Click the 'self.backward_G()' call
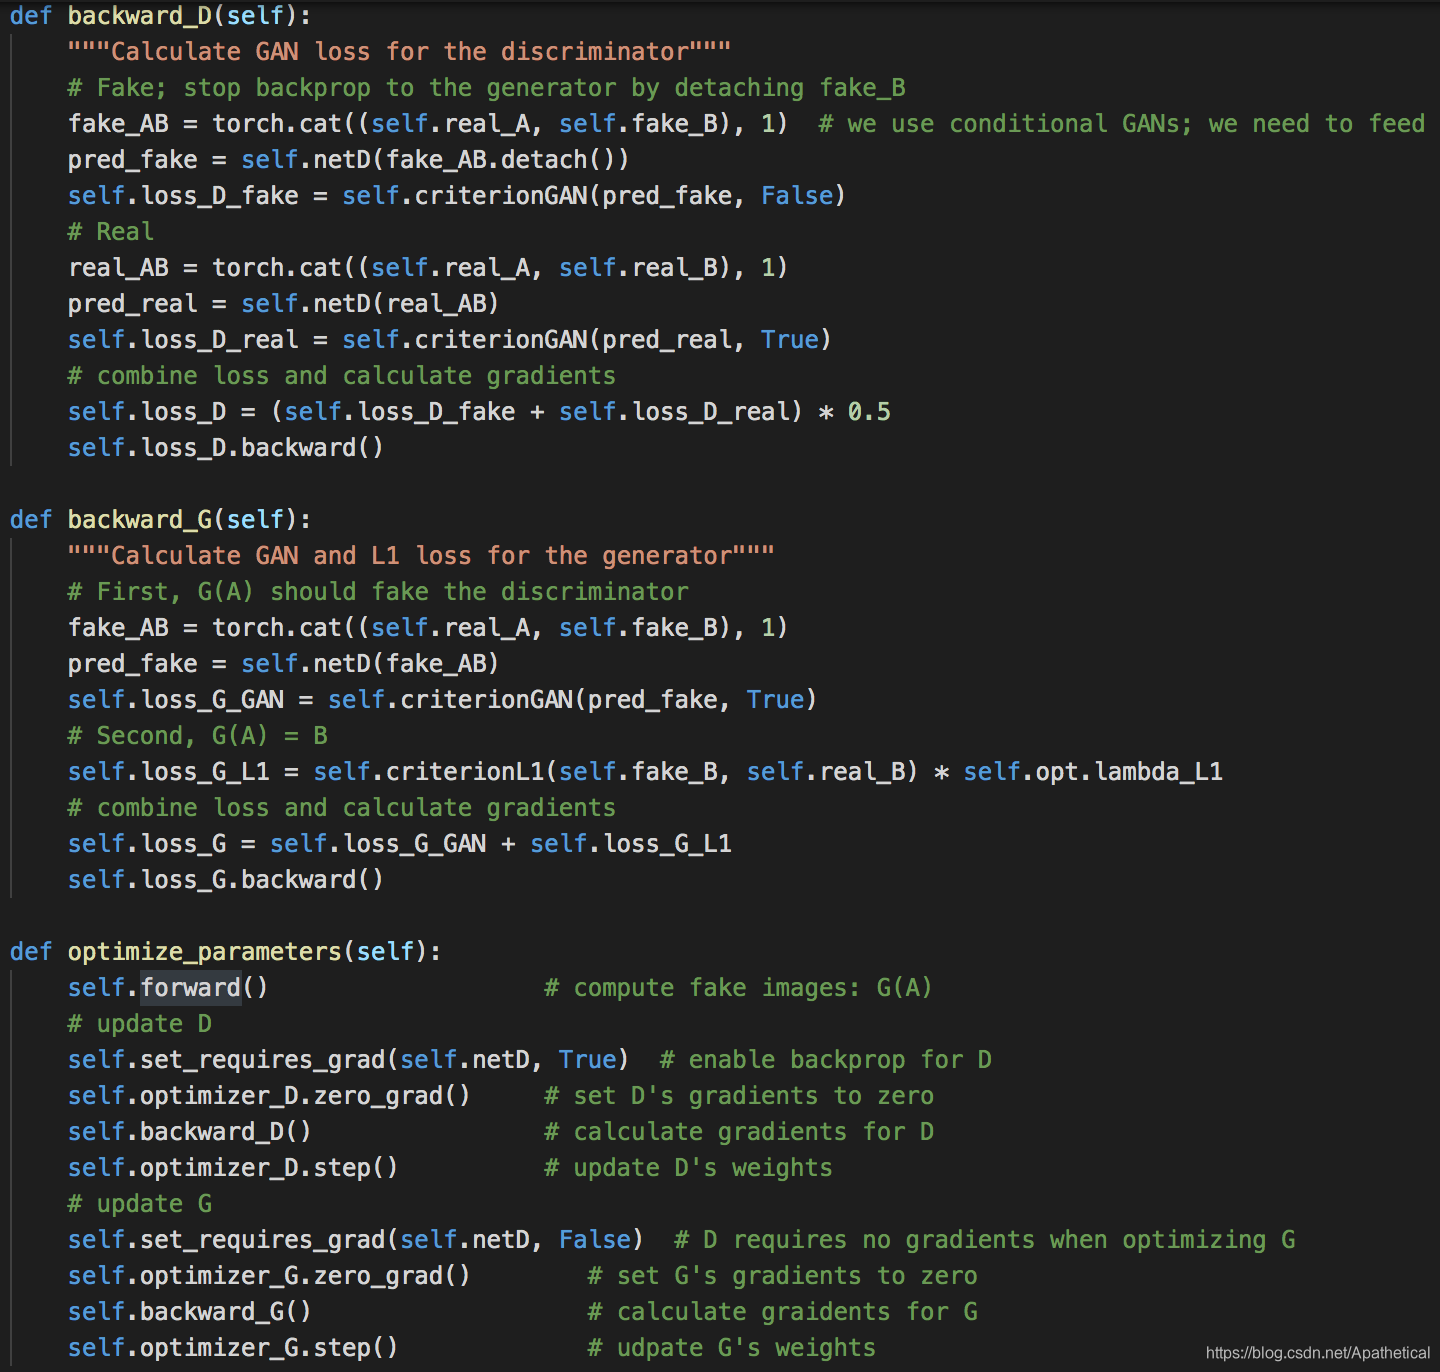Screen dimensions: 1440x1372 [190, 1312]
